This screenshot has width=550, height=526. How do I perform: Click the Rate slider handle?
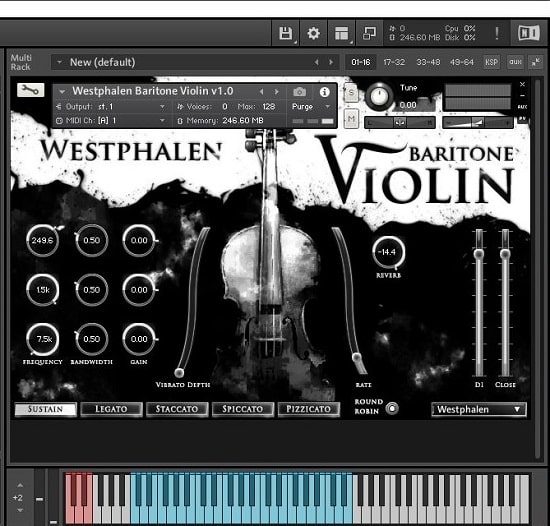(357, 357)
